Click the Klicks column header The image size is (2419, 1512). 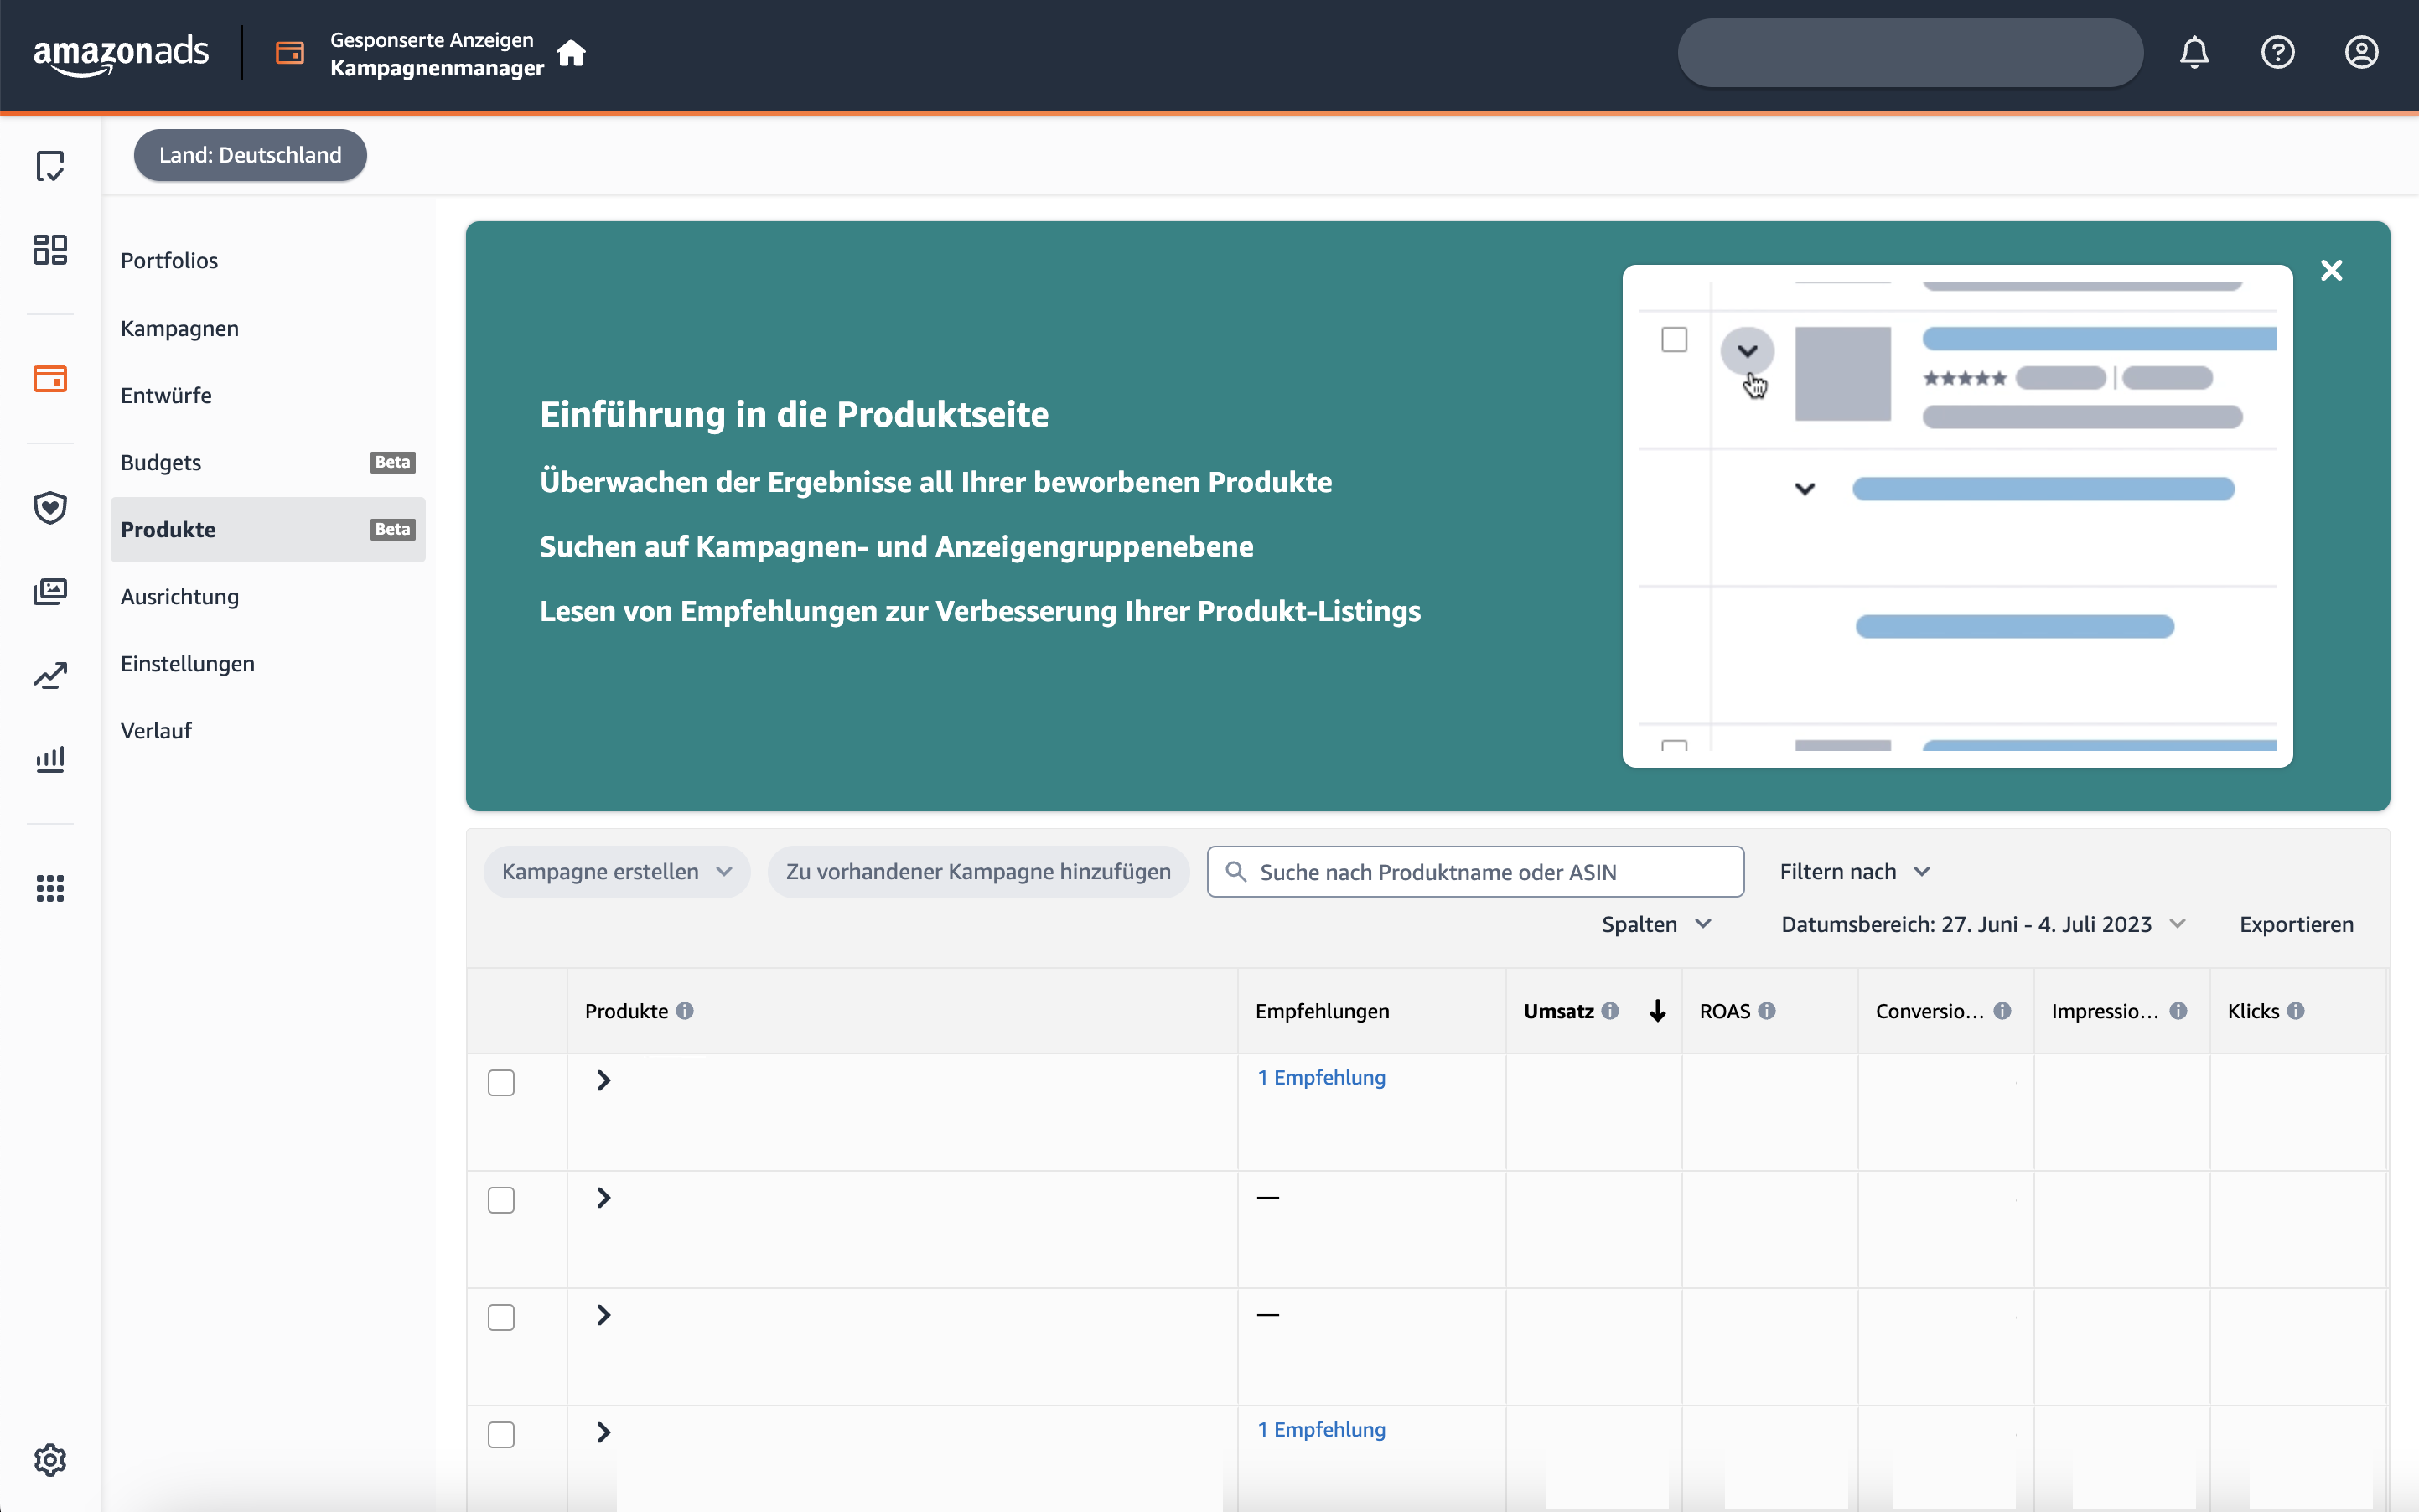2252,1011
